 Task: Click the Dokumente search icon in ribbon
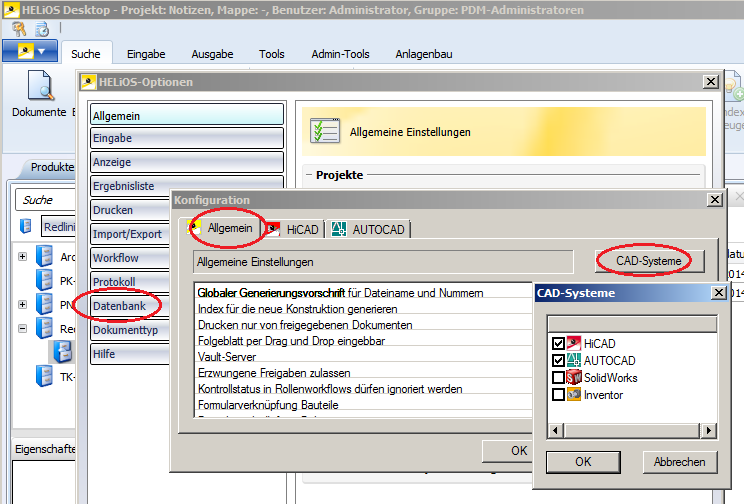tap(41, 85)
